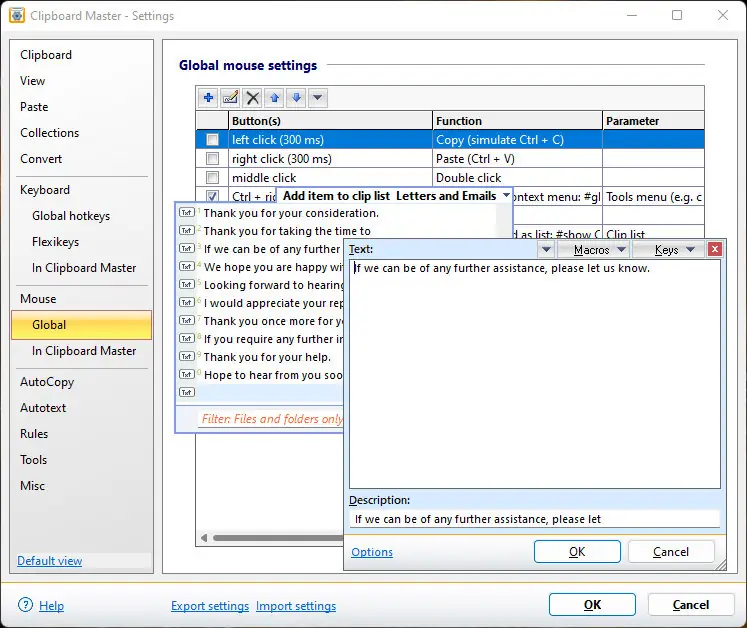Click the Button(s) column header
Screen dimensions: 747x628
tap(330, 121)
